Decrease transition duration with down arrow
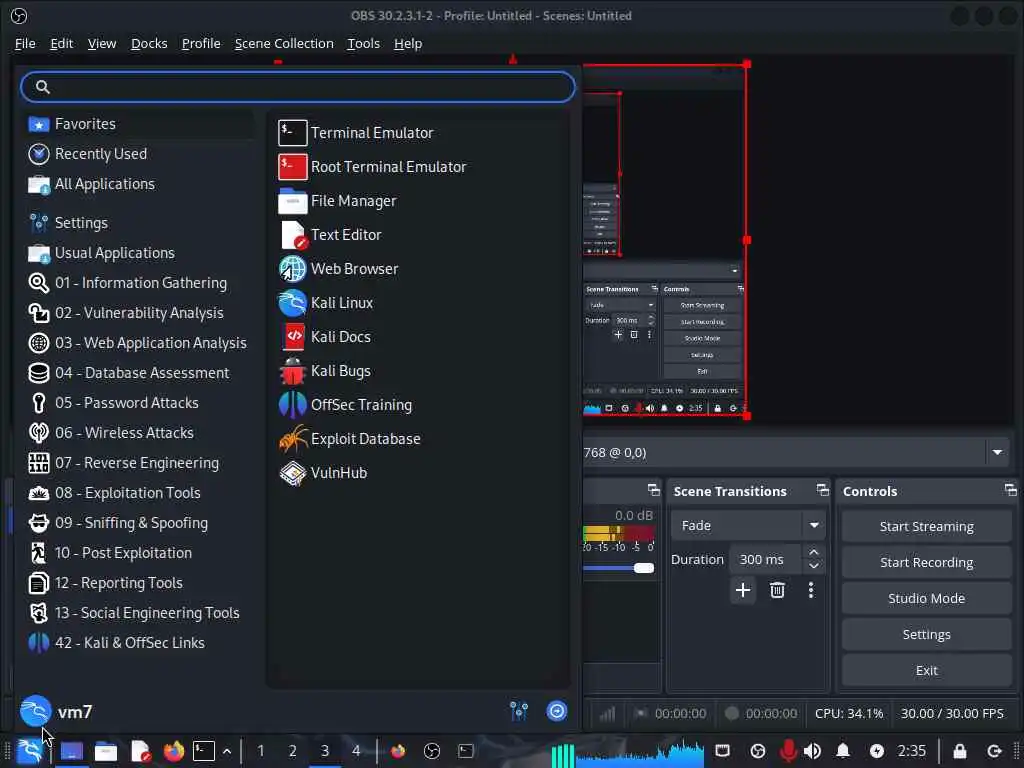 click(814, 566)
